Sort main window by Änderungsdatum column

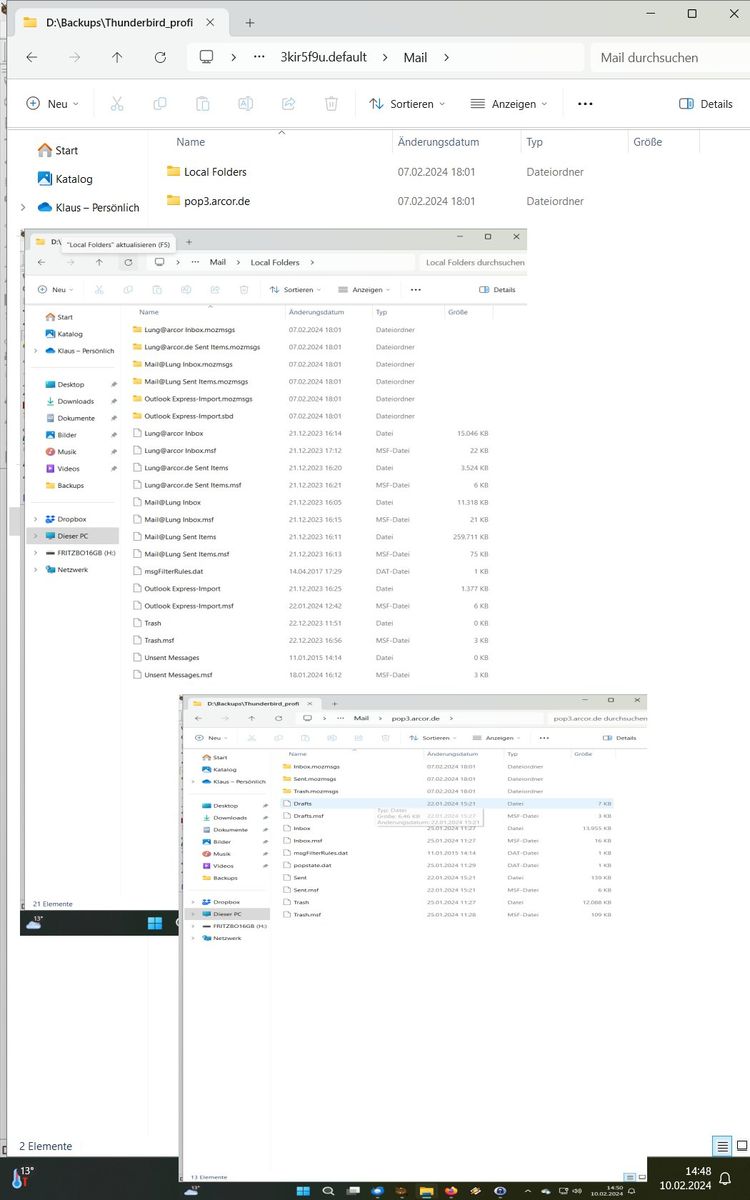click(x=438, y=142)
